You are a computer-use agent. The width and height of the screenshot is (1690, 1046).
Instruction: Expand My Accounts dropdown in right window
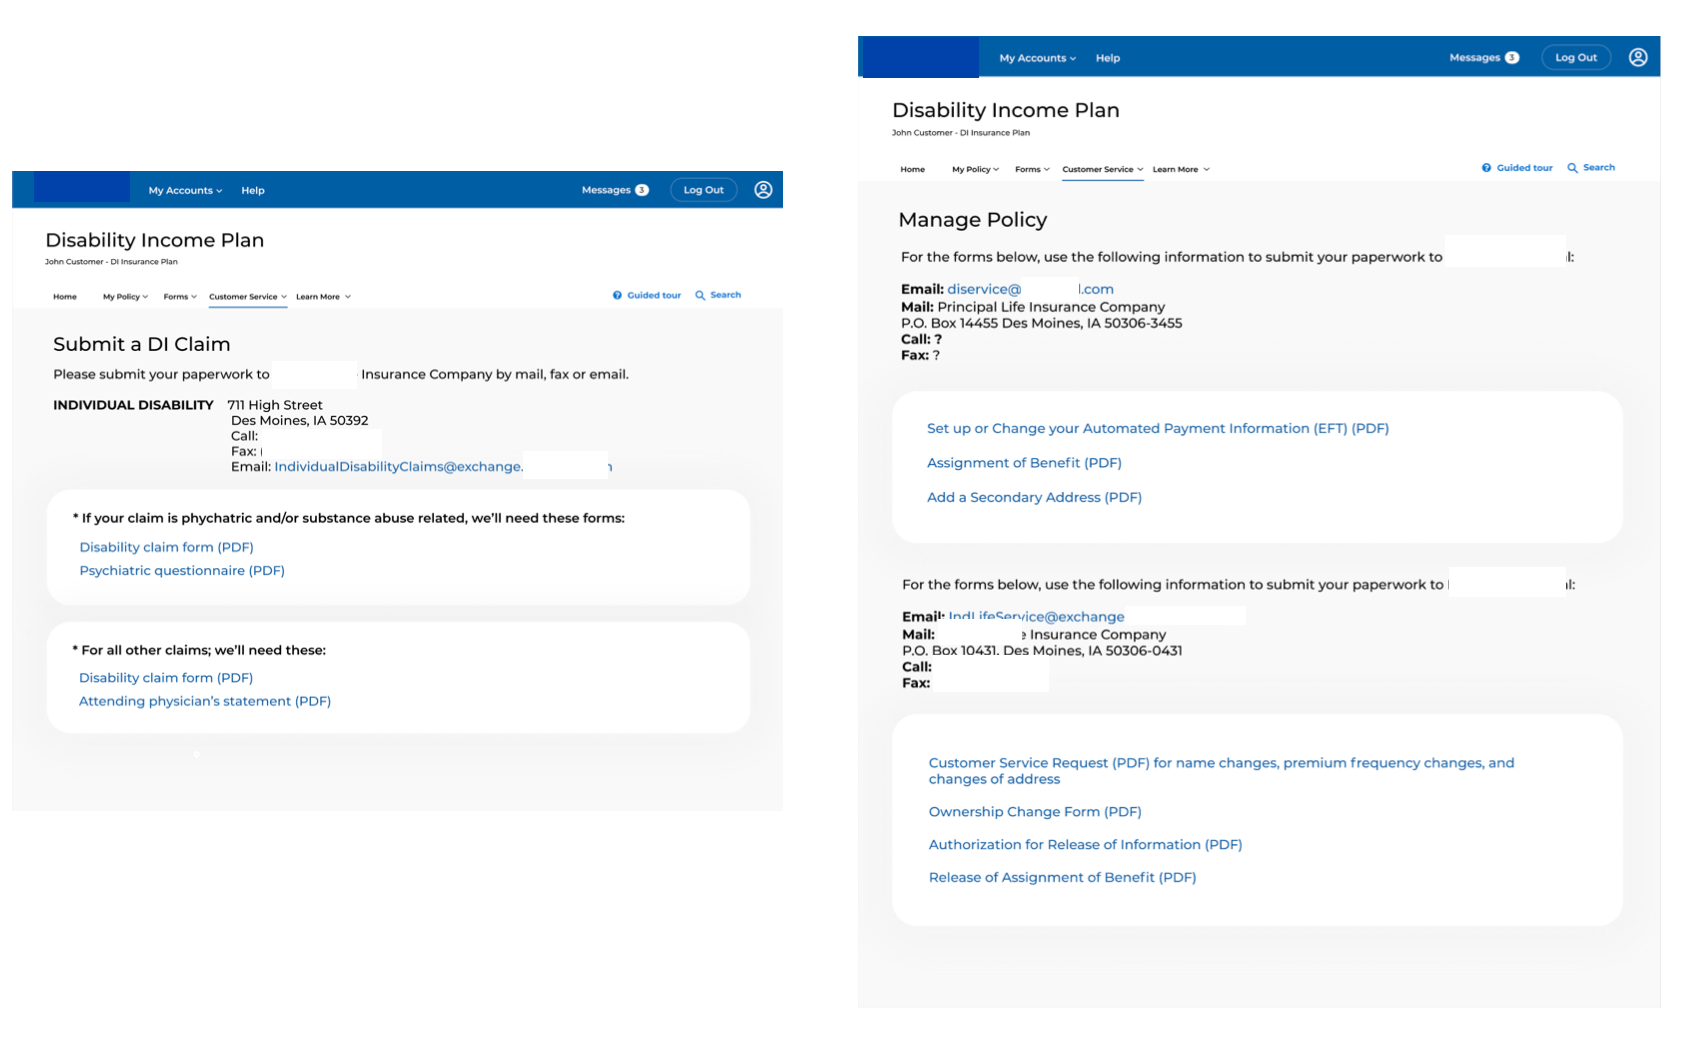[x=1037, y=58]
